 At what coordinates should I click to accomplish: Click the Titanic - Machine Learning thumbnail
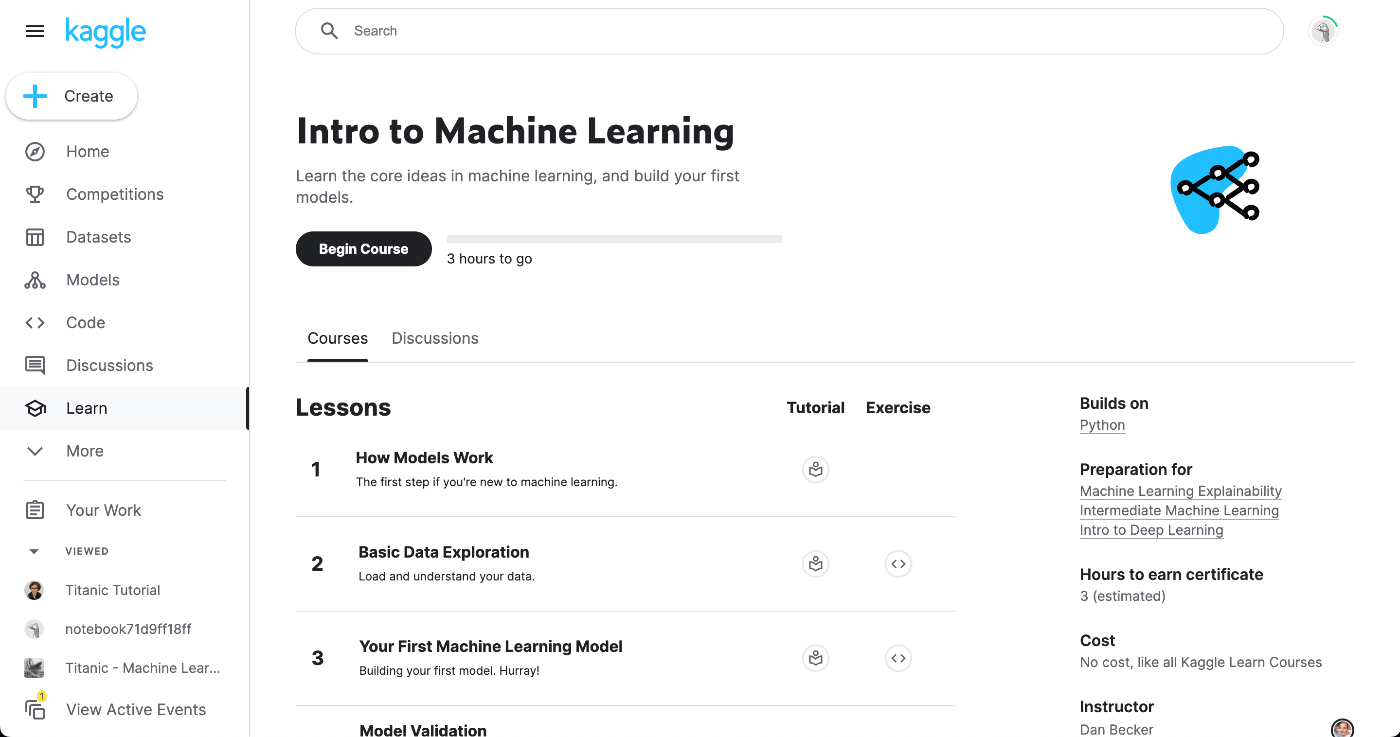(x=35, y=668)
